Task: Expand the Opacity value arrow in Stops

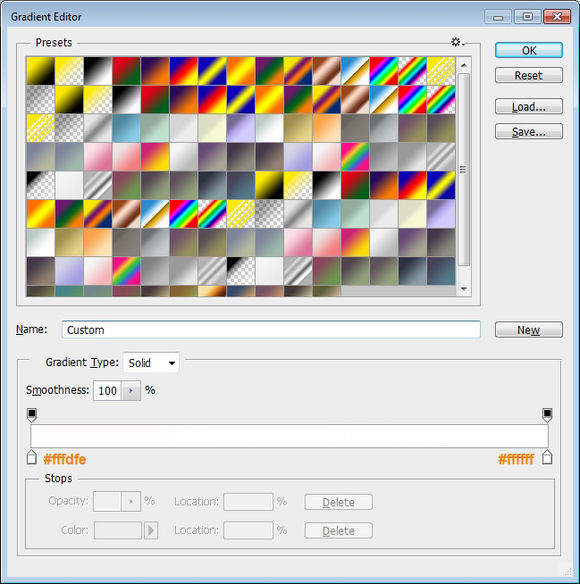Action: click(131, 501)
